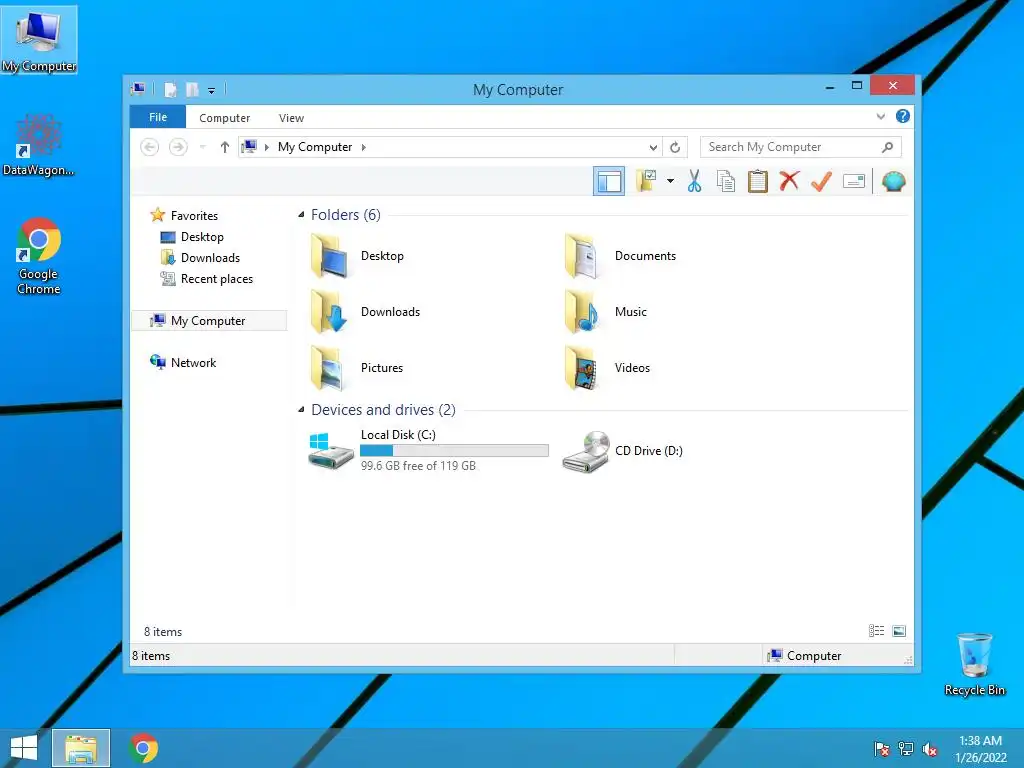The image size is (1024, 768).
Task: Click the Action Center flag tray icon
Action: (x=882, y=749)
